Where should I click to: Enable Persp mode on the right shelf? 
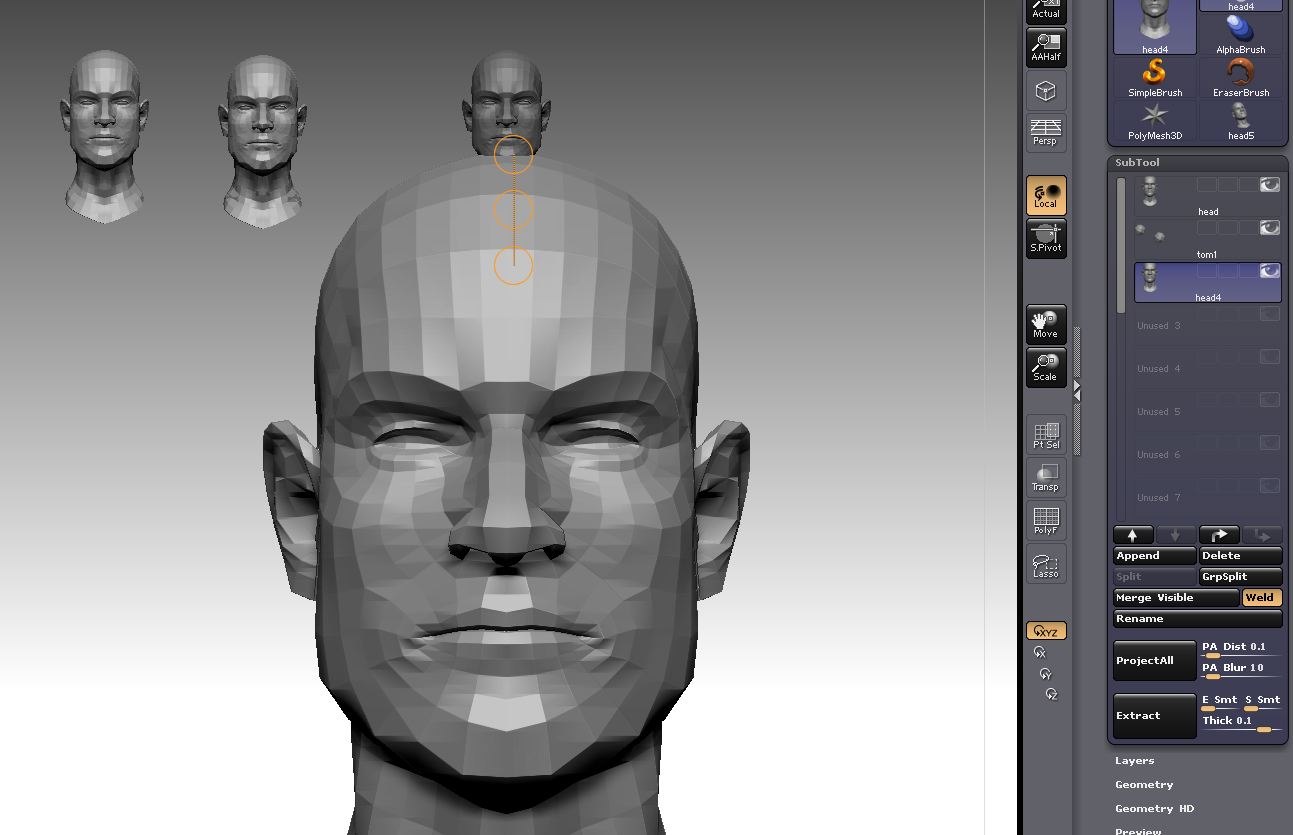point(1045,131)
